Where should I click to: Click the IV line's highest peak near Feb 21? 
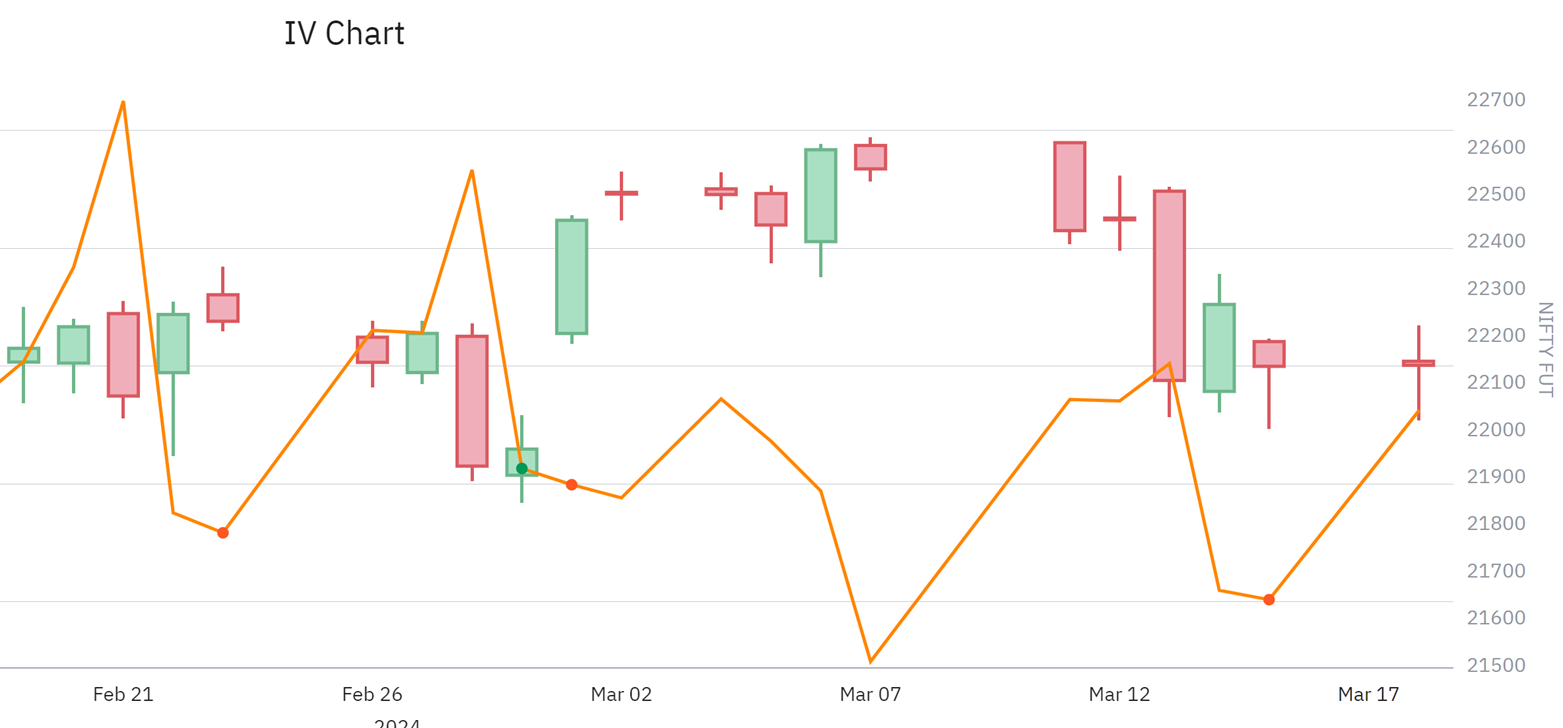pos(123,102)
